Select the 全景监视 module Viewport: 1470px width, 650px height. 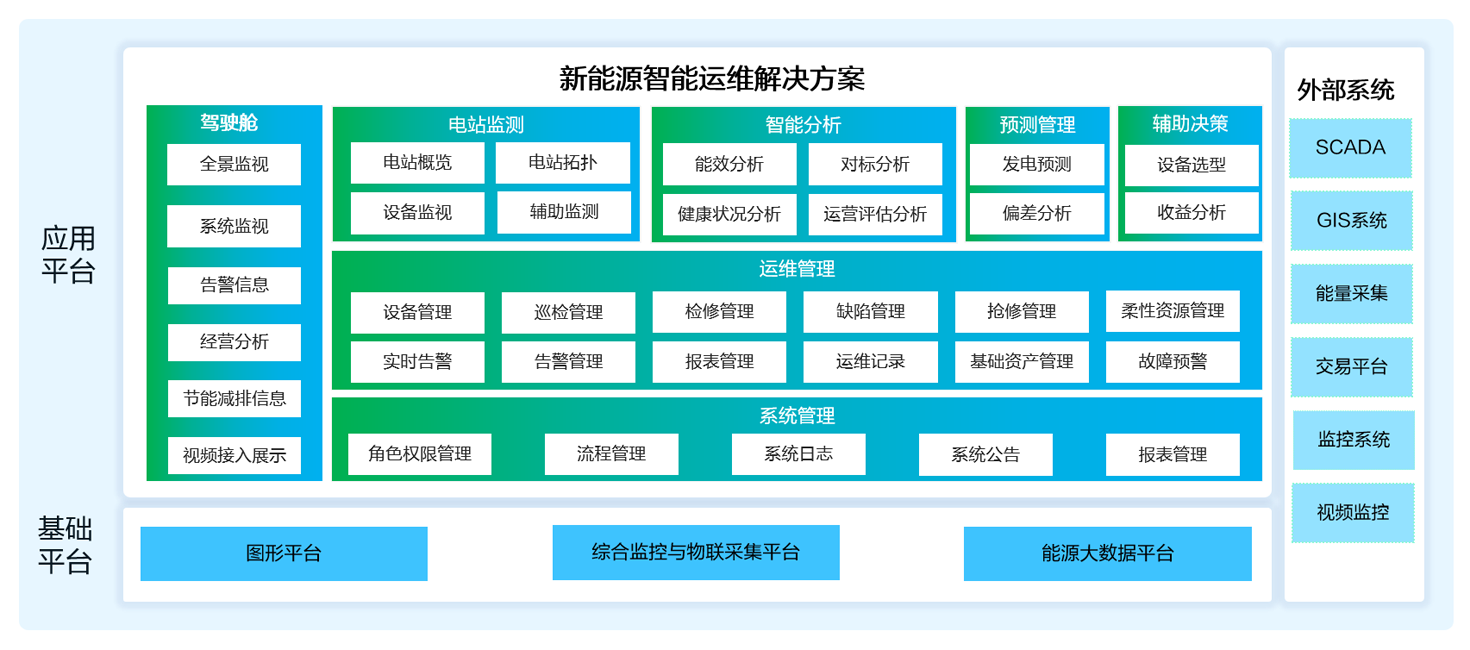coord(234,164)
